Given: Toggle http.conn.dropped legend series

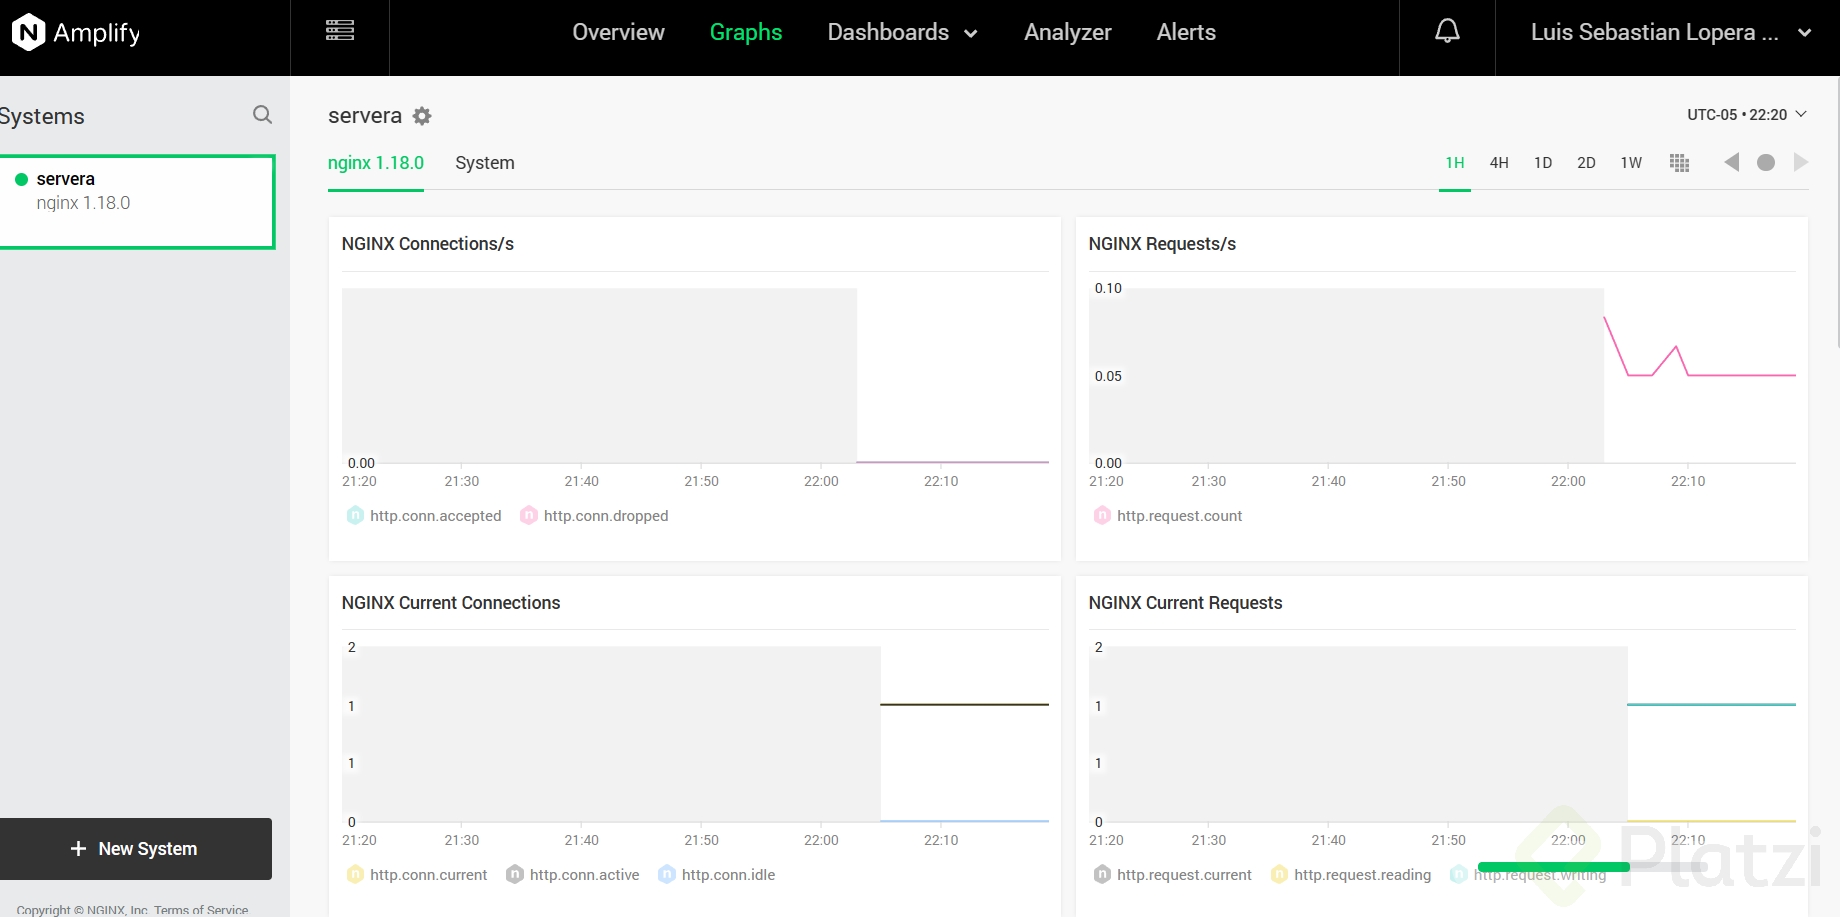Looking at the screenshot, I should pos(594,516).
